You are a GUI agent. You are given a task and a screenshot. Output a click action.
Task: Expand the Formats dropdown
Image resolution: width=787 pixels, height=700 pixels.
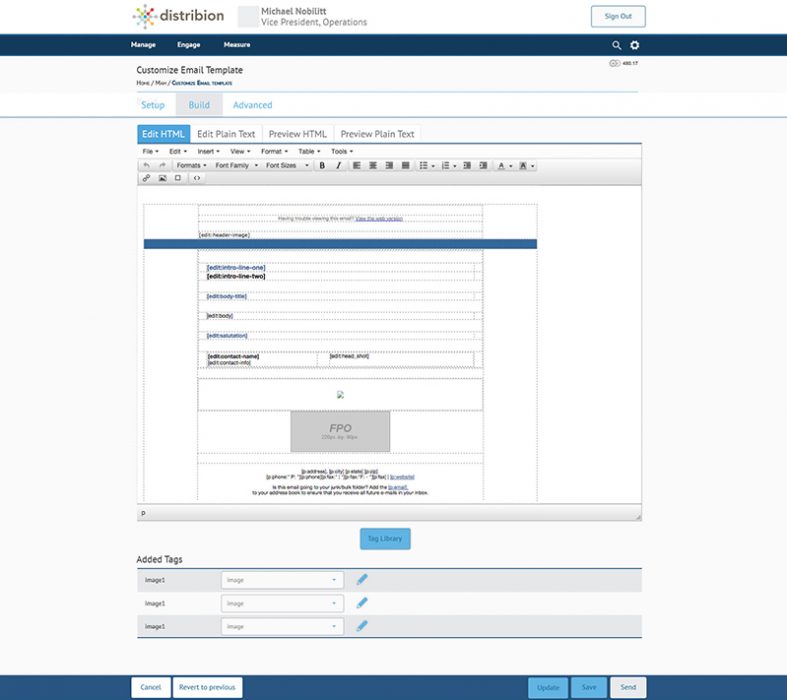(191, 165)
